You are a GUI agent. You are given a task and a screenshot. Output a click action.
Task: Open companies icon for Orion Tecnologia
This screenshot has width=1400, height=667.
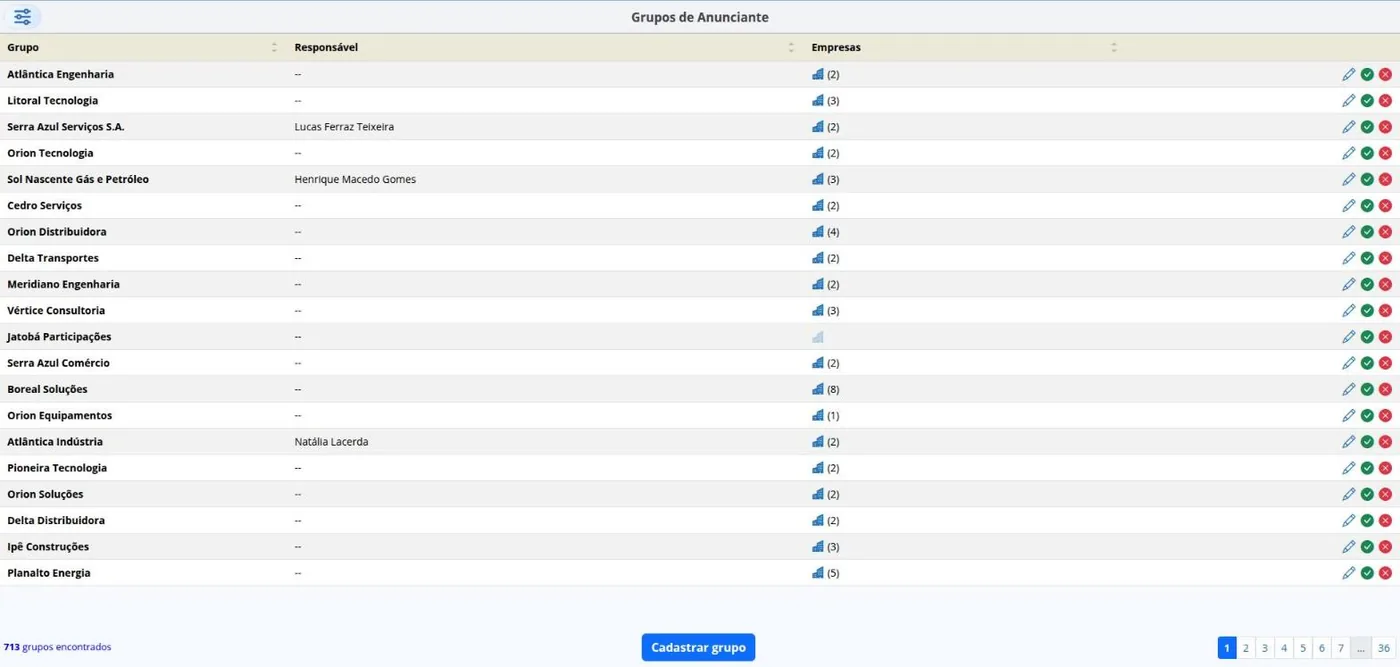(818, 153)
